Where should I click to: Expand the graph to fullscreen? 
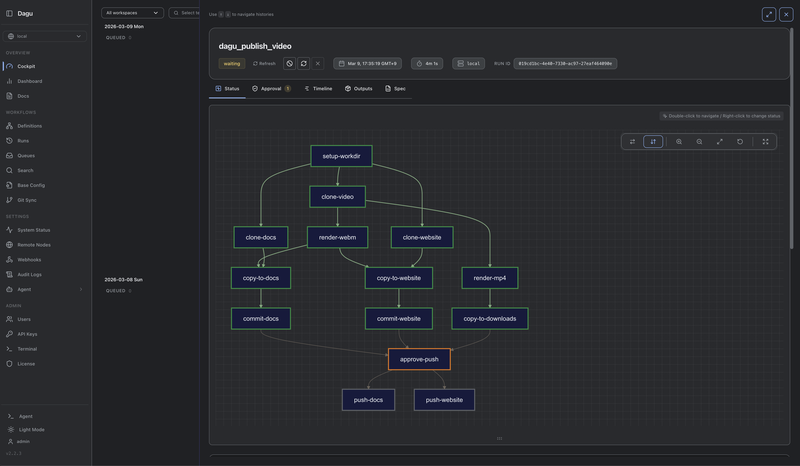coord(765,141)
